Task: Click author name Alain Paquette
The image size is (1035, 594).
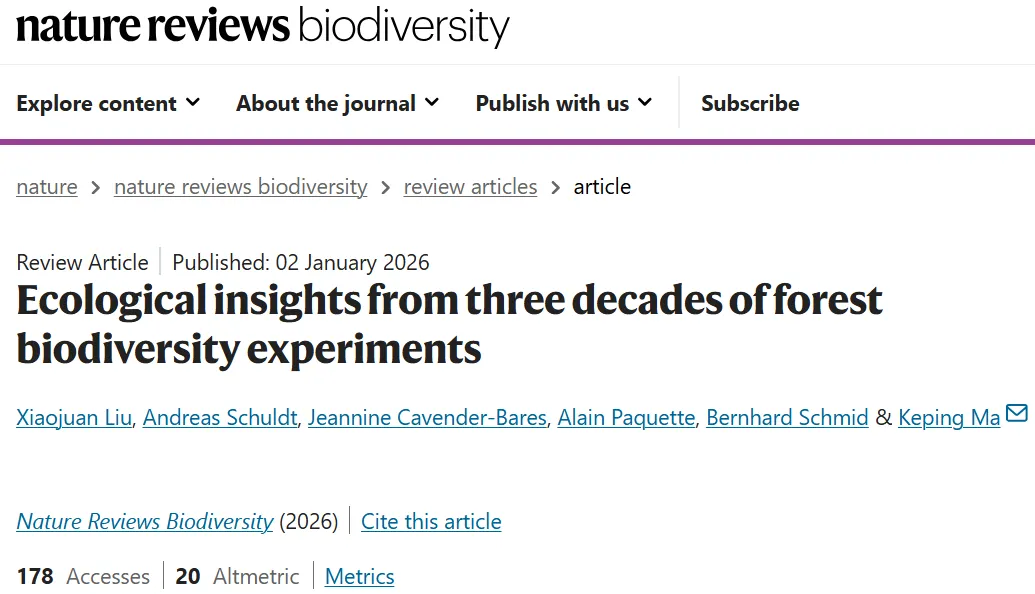Action: click(626, 418)
